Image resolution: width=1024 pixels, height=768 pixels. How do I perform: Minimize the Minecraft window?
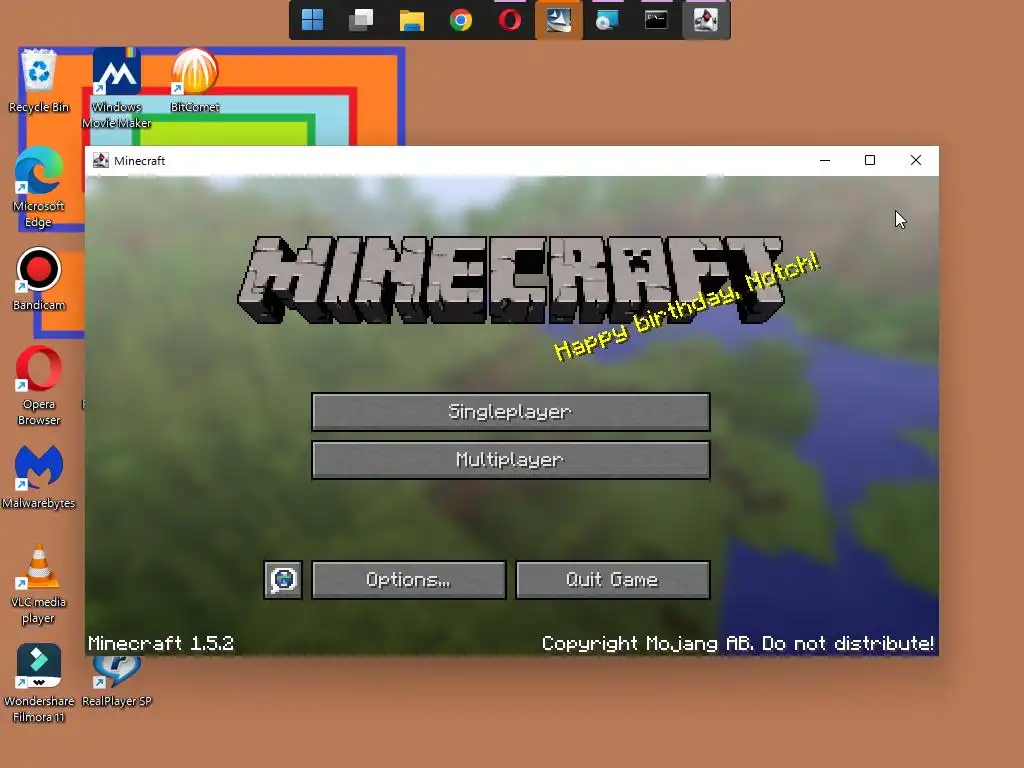point(825,161)
